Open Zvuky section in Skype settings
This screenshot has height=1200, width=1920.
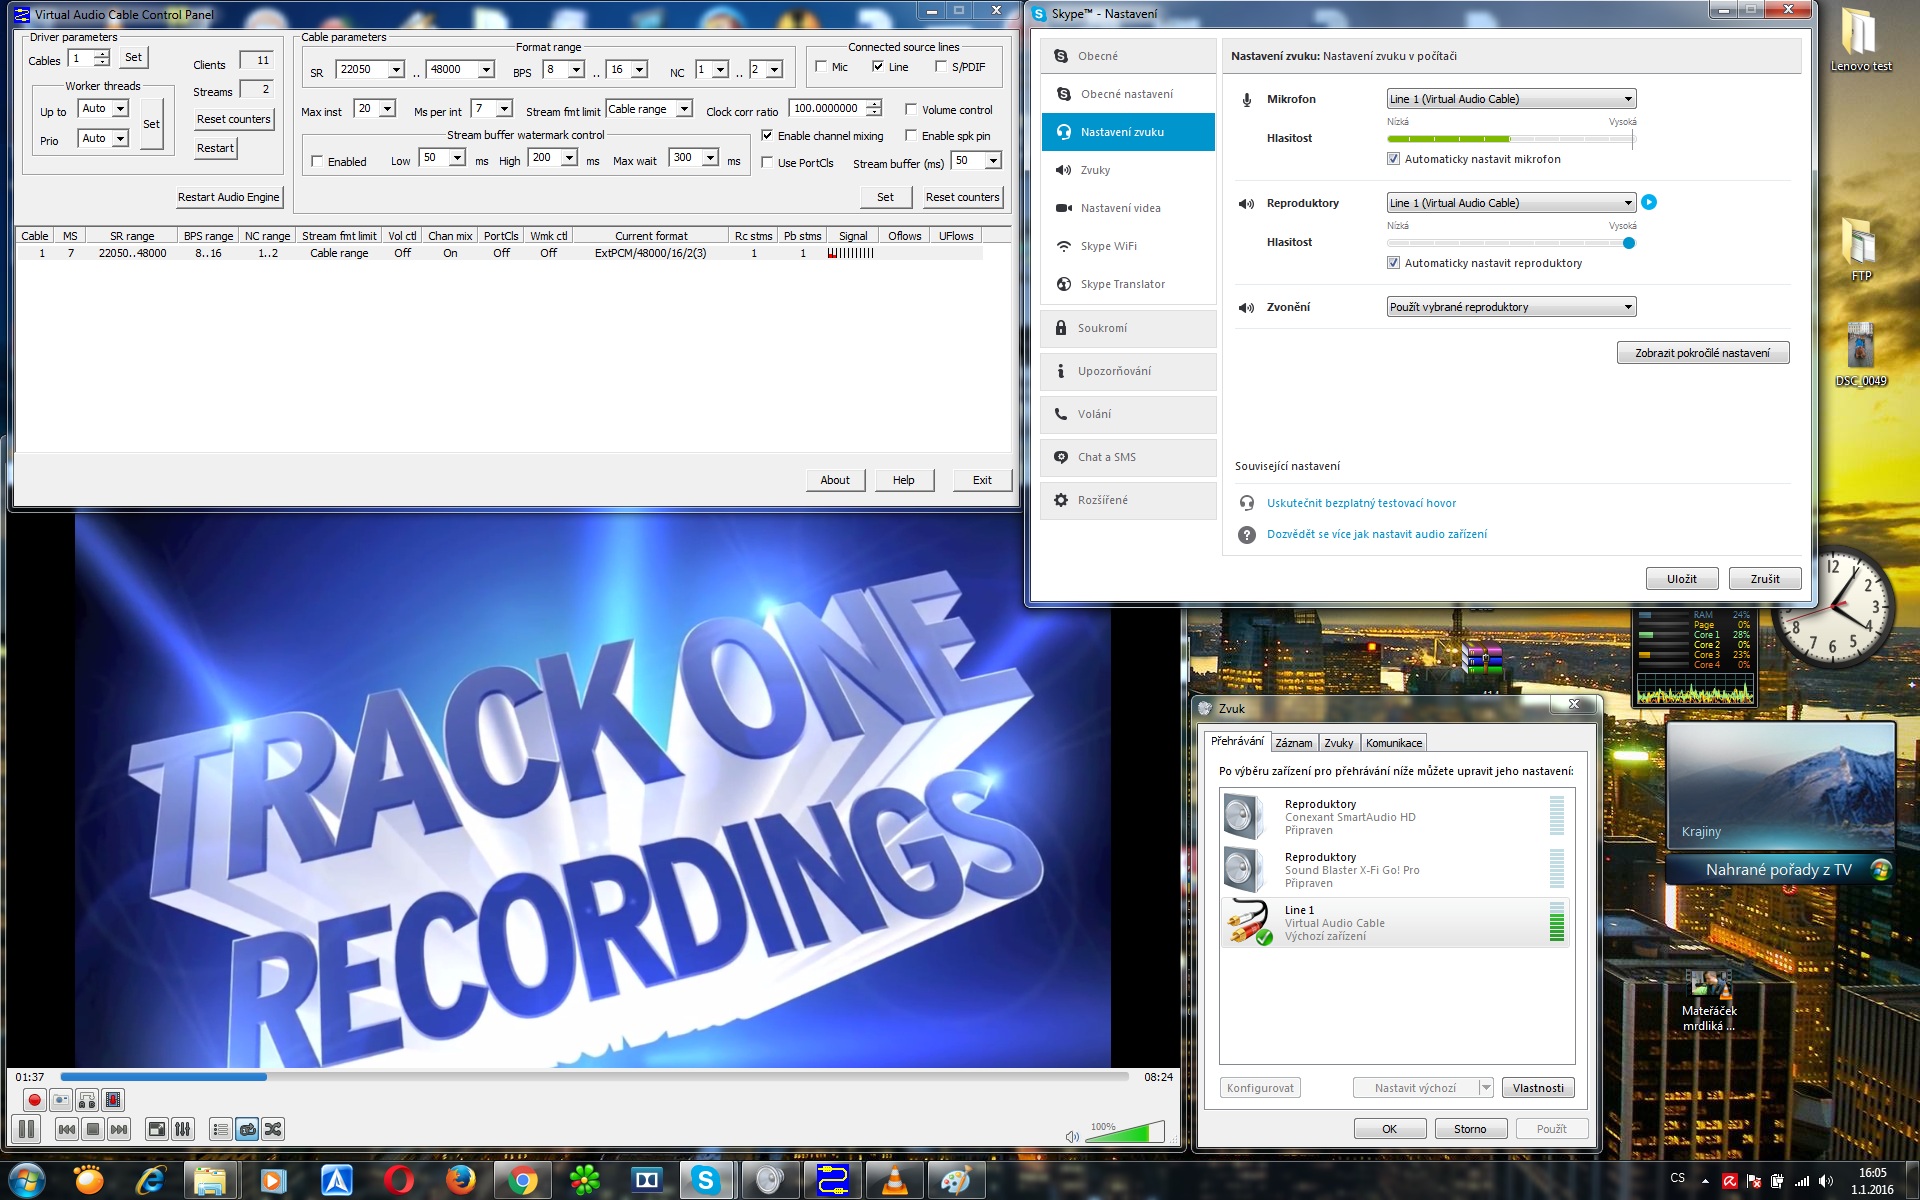coord(1128,170)
